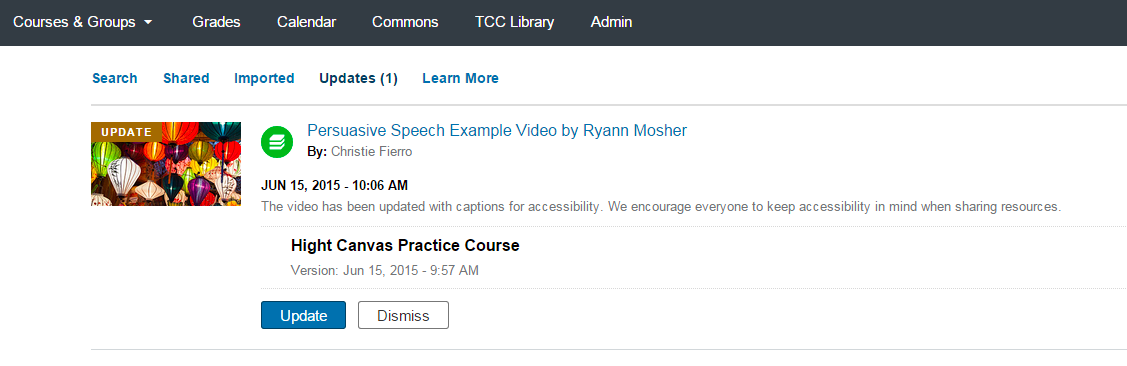Open the TCC Library link
Image resolution: width=1127 pixels, height=366 pixels.
[x=515, y=22]
